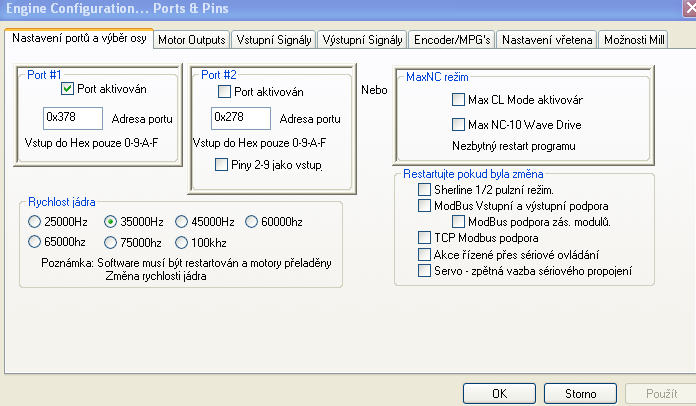Screen dimensions: 696x406
Task: Set kernel speed to 100khz
Action: coord(181,241)
